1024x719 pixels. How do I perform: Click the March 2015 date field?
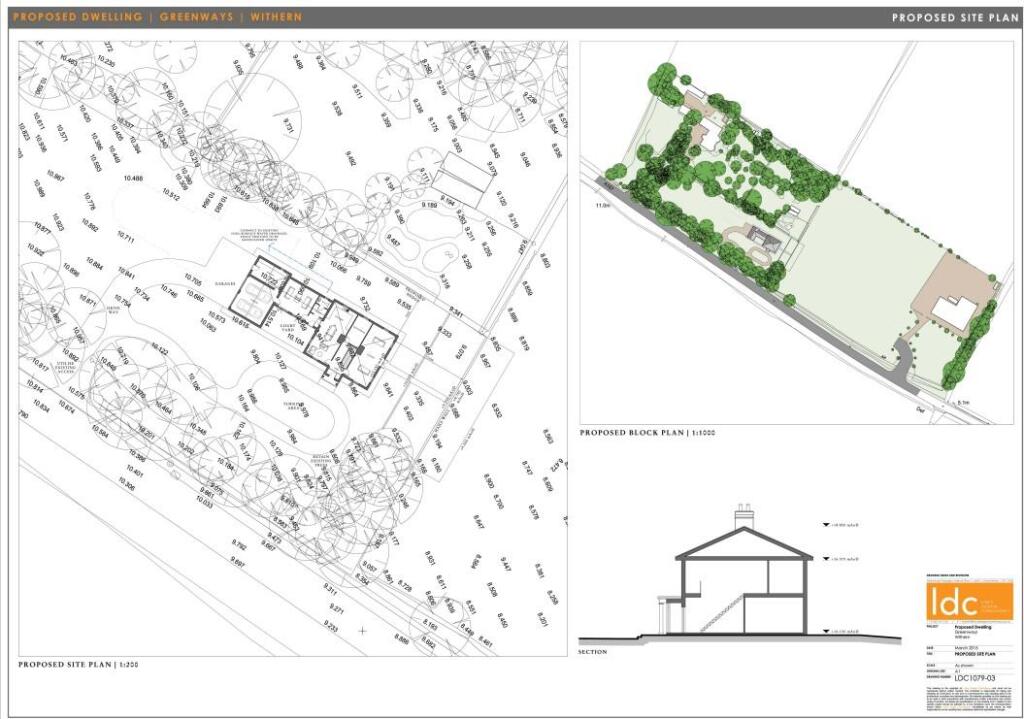[x=965, y=648]
